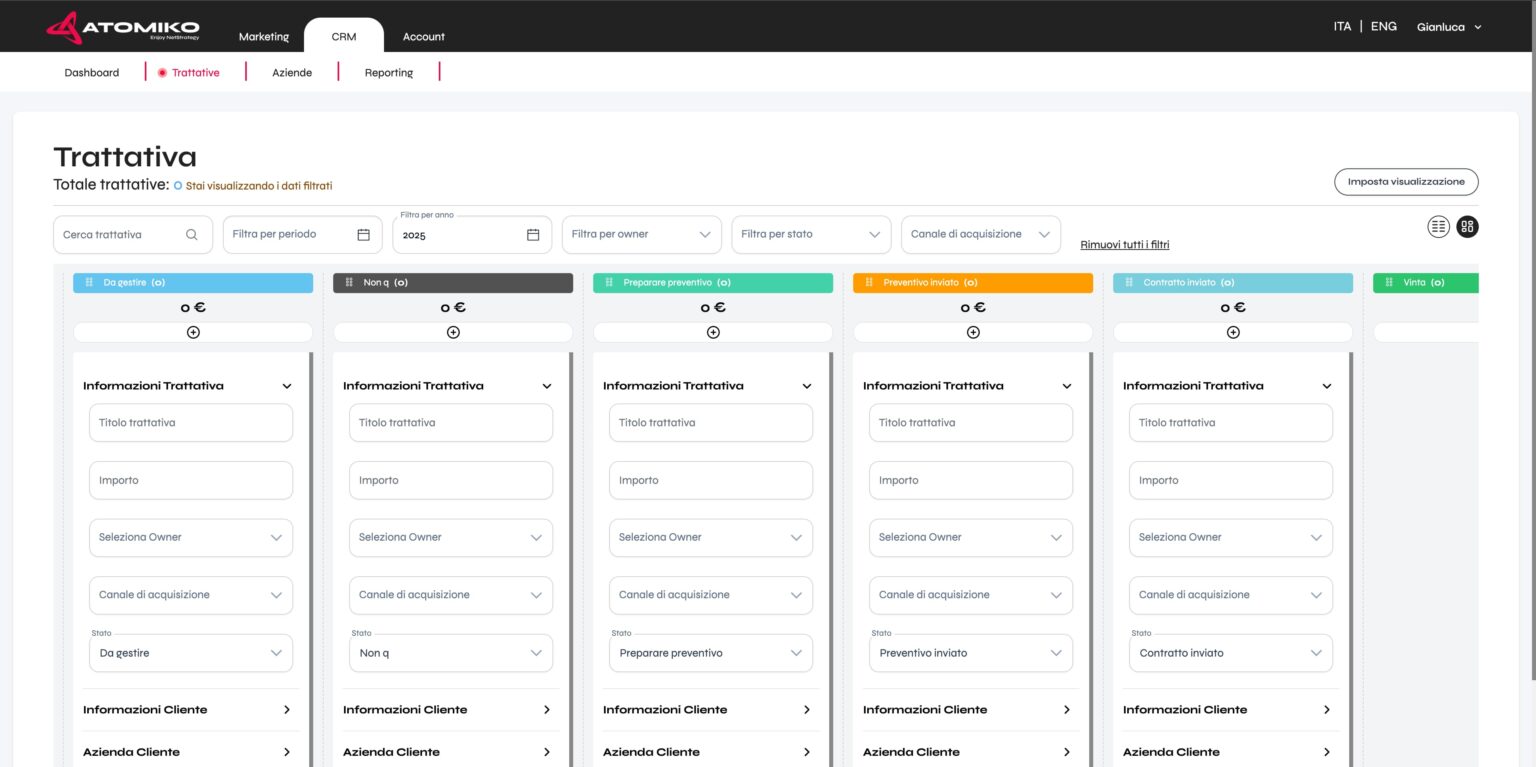Click Imposta visualizzazione button

[1405, 182]
